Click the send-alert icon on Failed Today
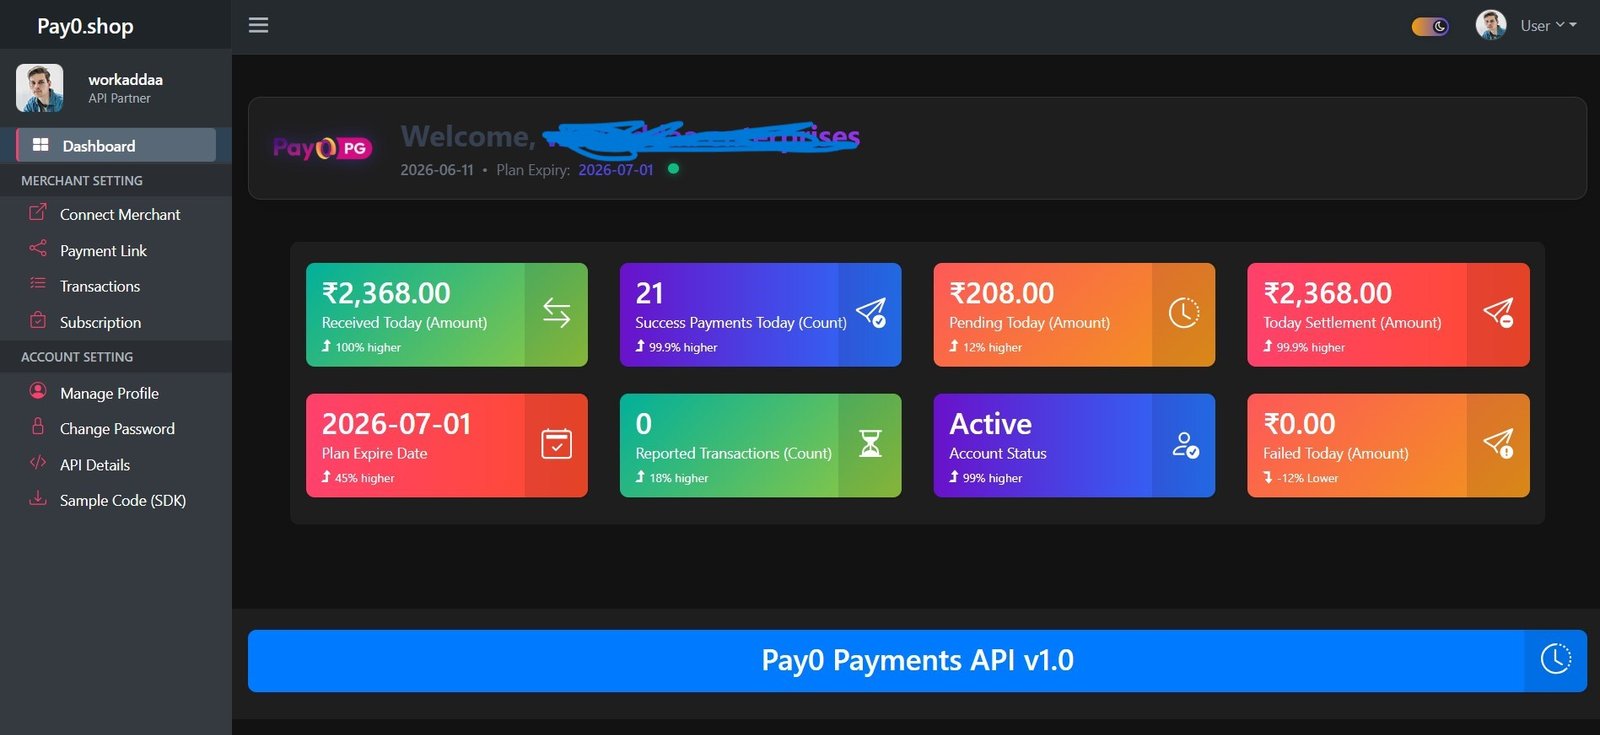Screen dimensions: 1600x735 click(x=1498, y=444)
